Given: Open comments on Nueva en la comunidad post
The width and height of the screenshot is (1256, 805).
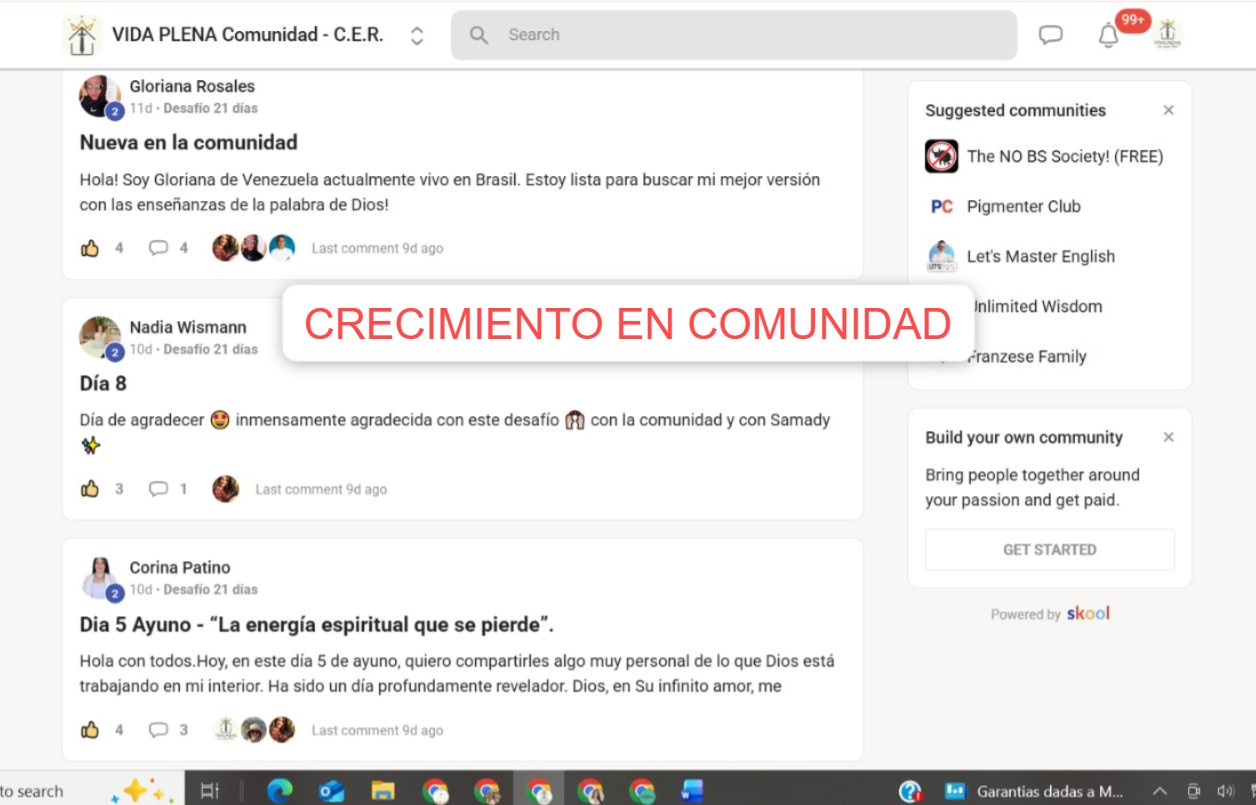Looking at the screenshot, I should pyautogui.click(x=158, y=248).
